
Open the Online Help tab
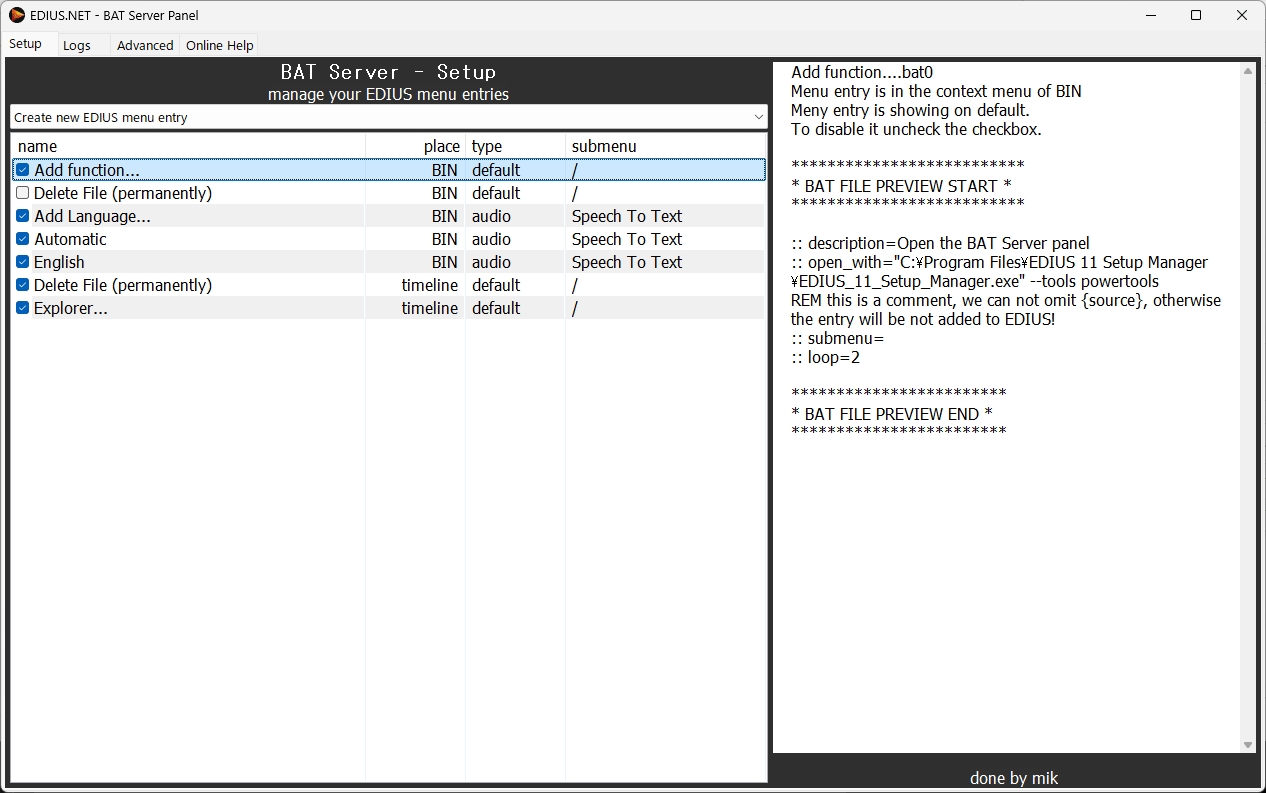point(219,45)
